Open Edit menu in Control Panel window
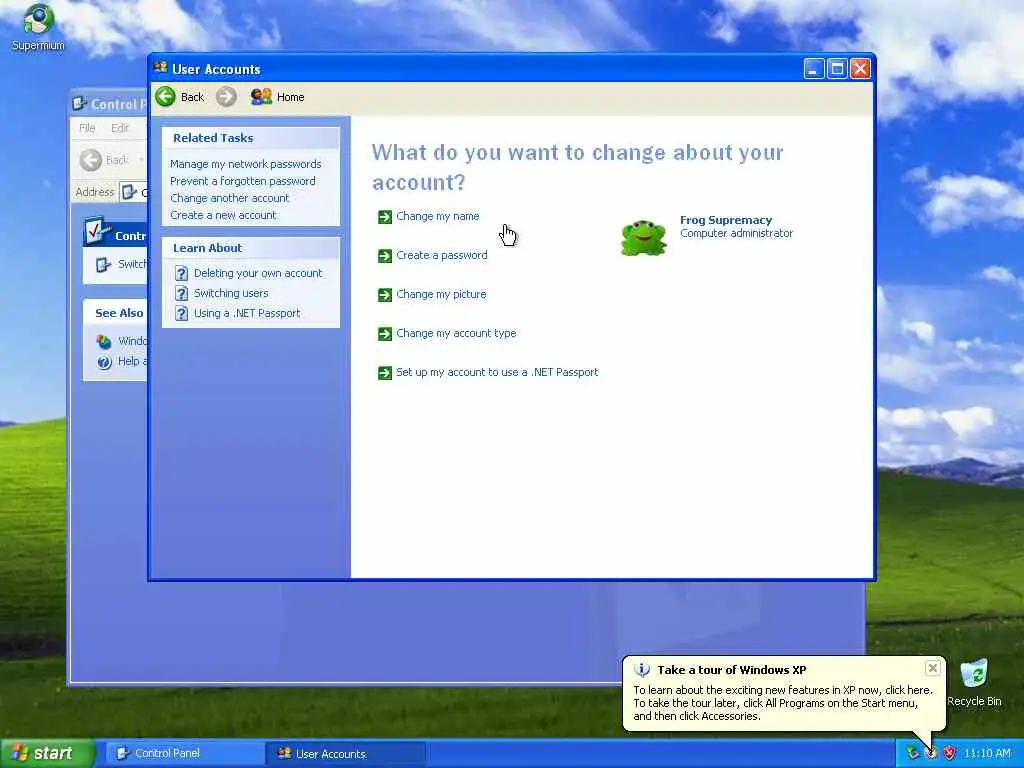 pos(120,128)
